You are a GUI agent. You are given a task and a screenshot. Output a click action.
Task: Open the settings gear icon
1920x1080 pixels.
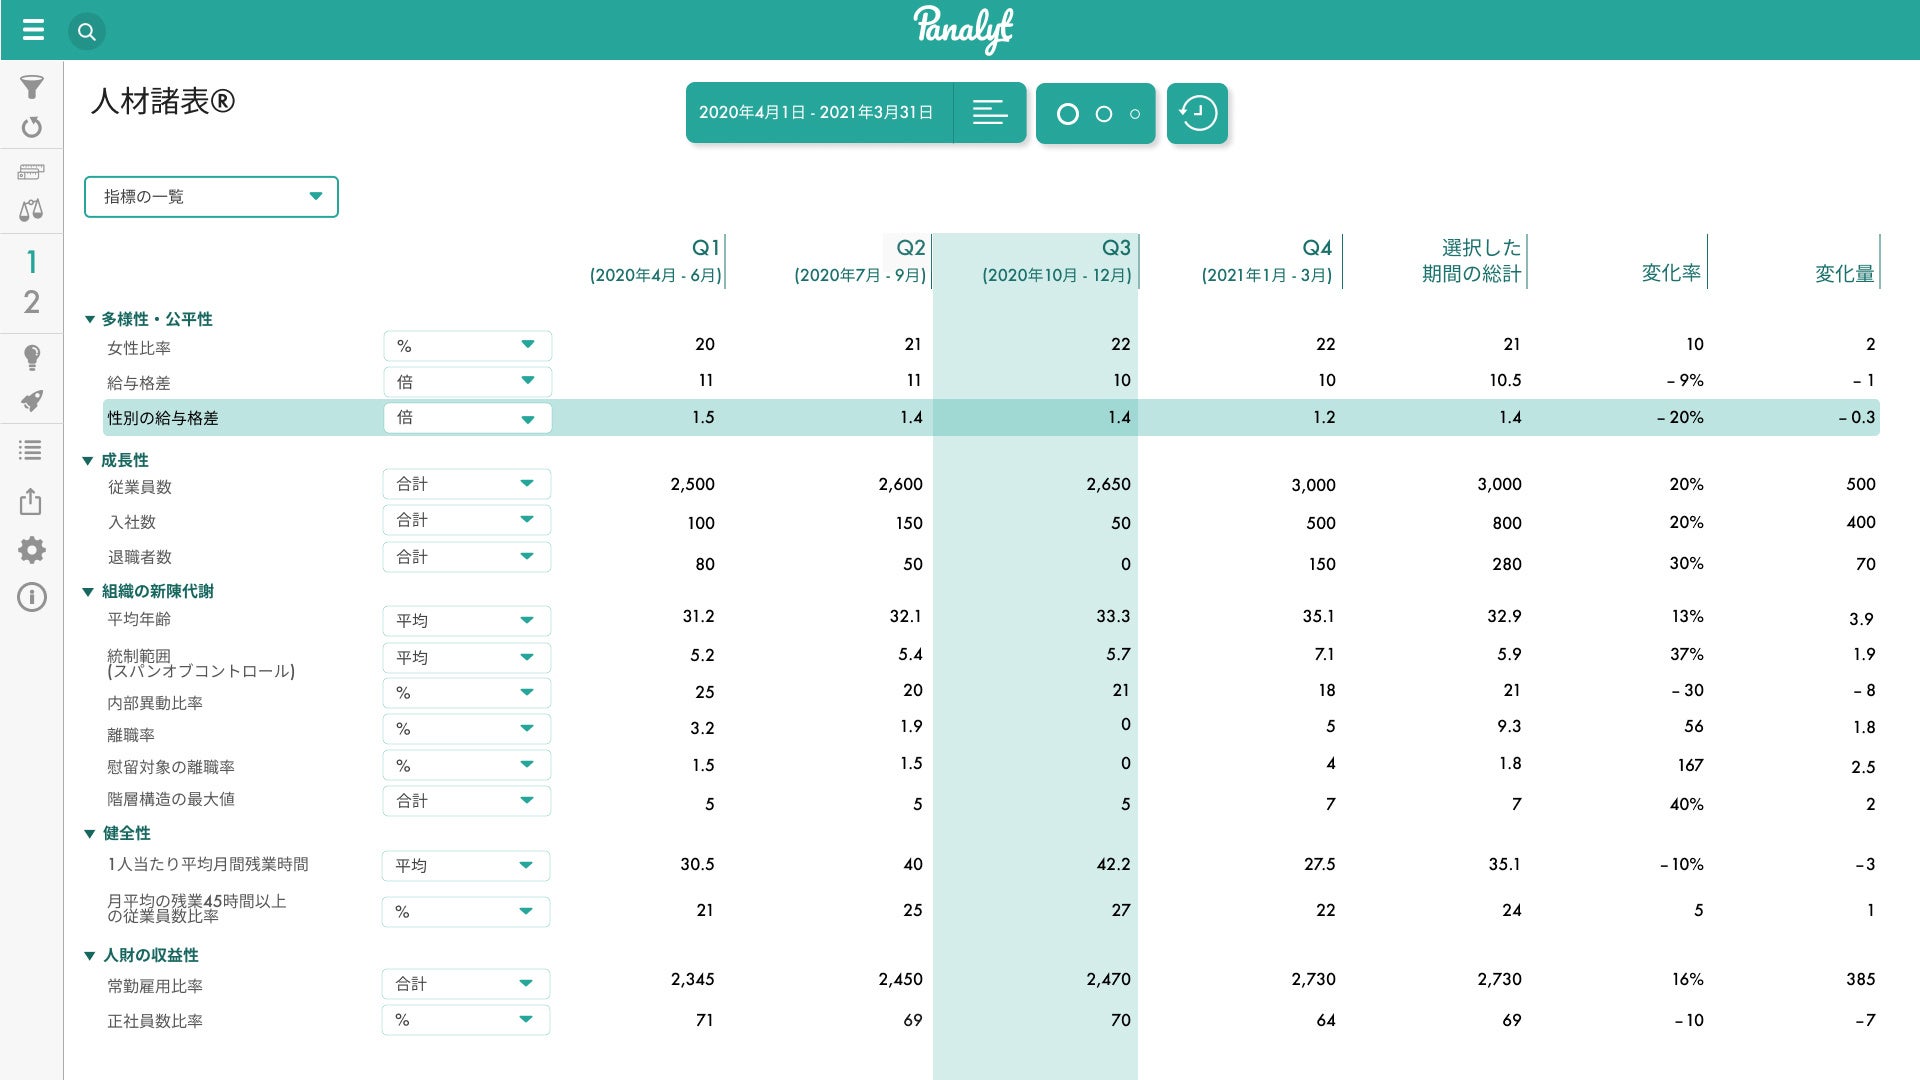(32, 549)
